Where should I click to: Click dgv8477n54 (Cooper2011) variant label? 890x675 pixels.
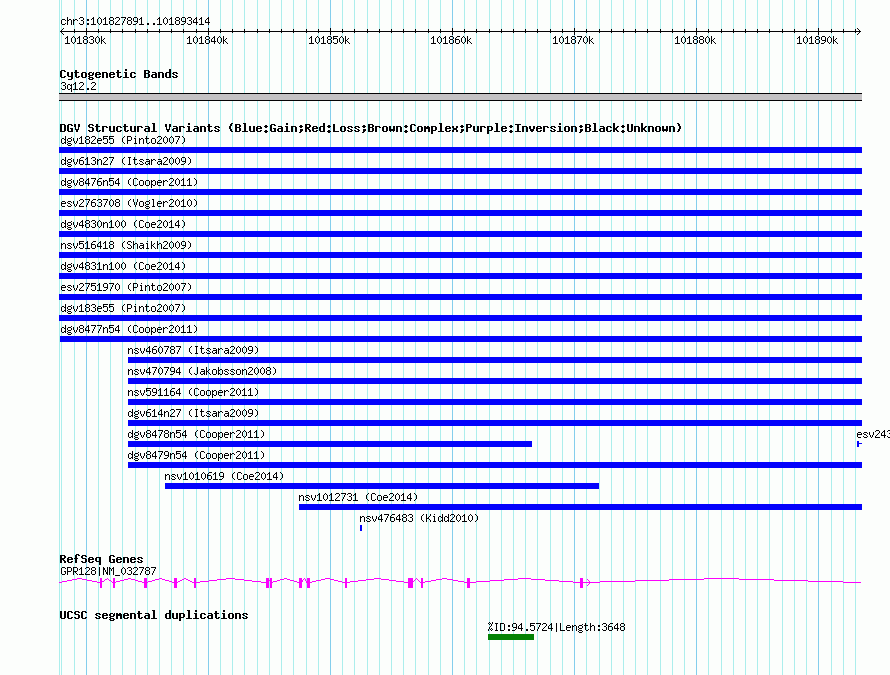[x=129, y=329]
